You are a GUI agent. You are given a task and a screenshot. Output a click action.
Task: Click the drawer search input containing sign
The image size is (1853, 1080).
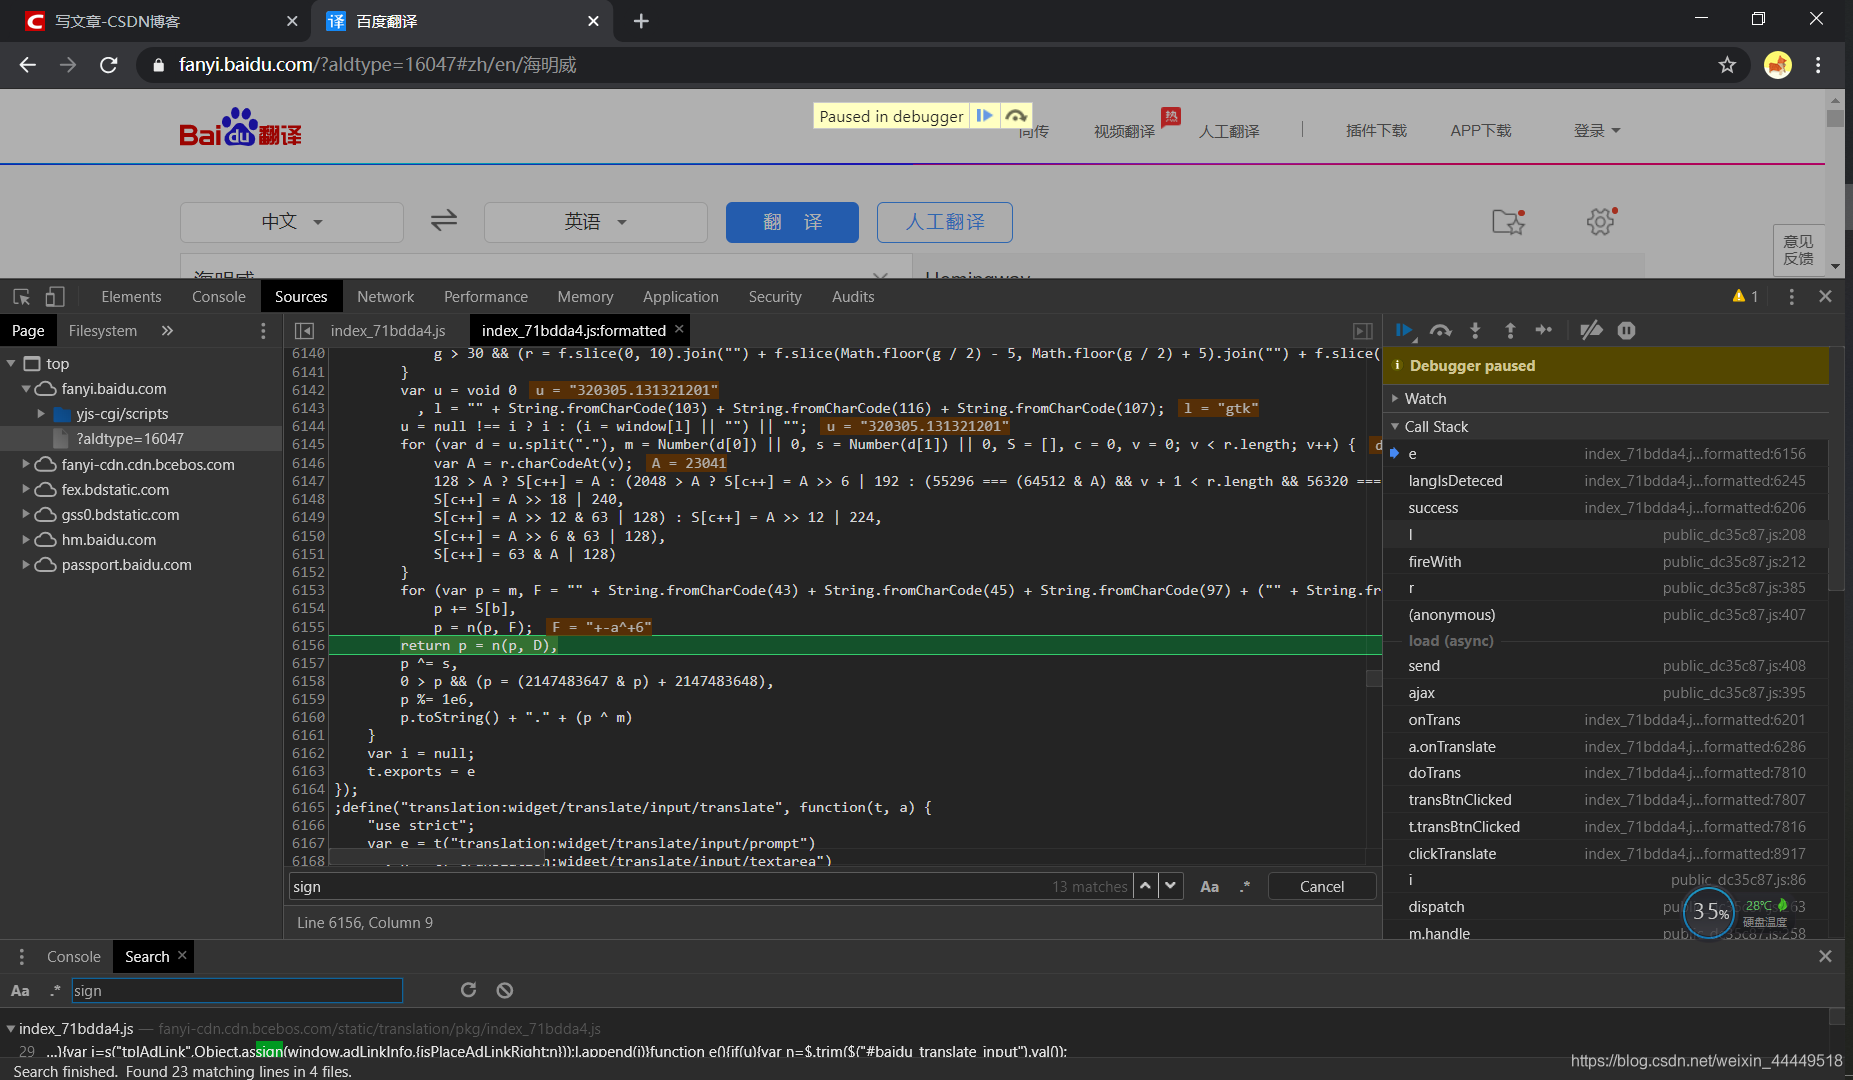click(x=237, y=991)
